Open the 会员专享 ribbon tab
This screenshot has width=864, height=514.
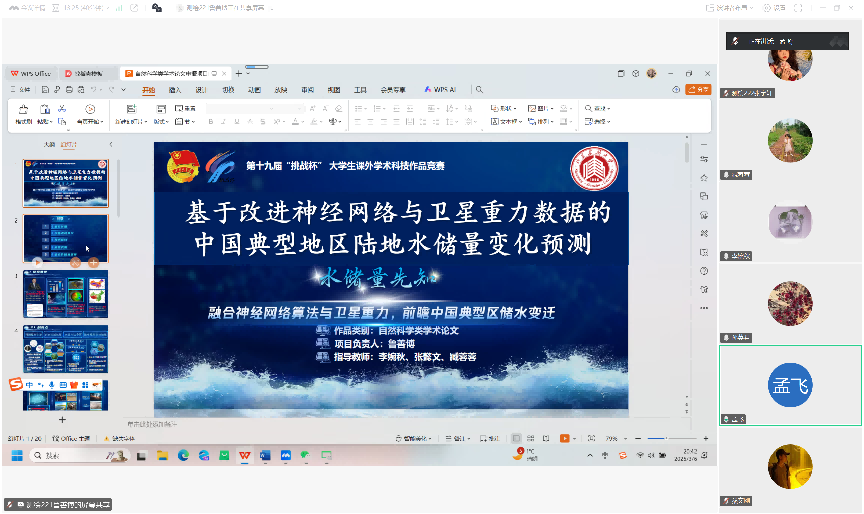pyautogui.click(x=393, y=90)
